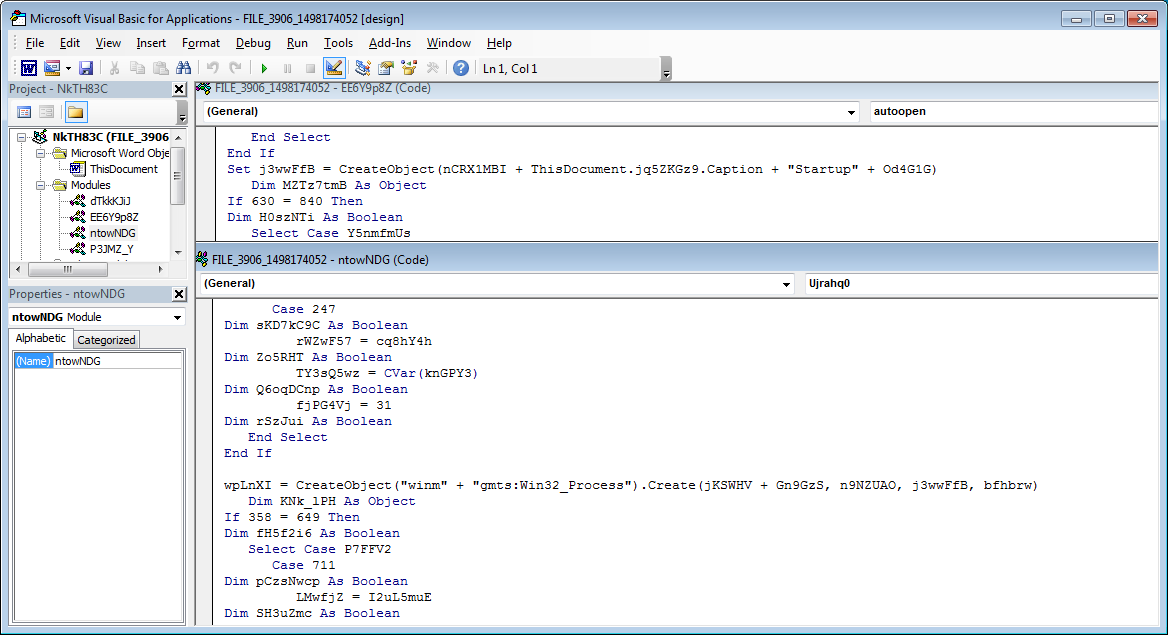Run macro with the green play icon
This screenshot has width=1168, height=635.
click(264, 69)
